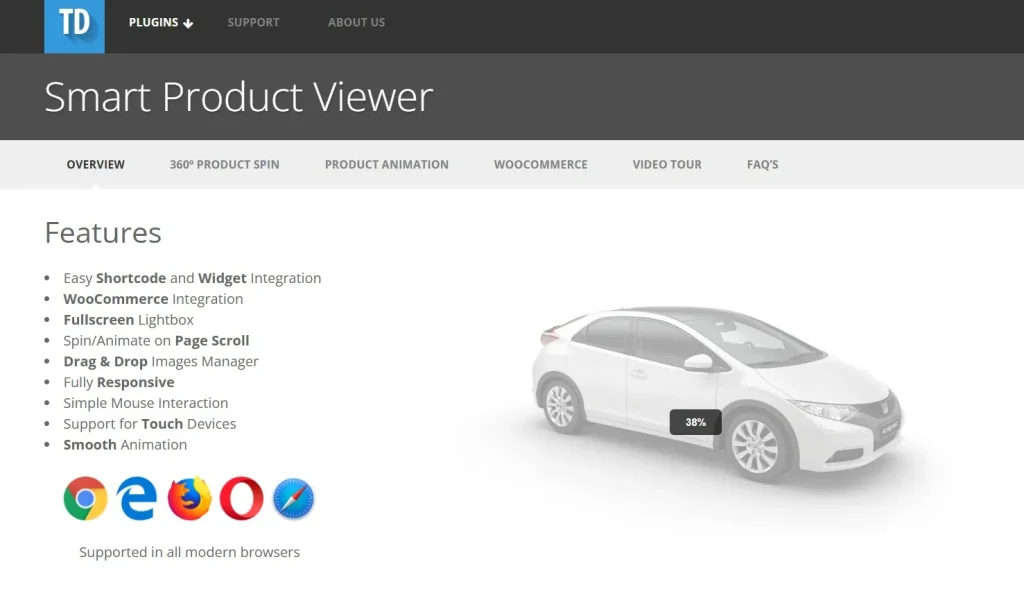Viewport: 1024px width, 589px height.
Task: Open the Support page
Action: pyautogui.click(x=253, y=22)
